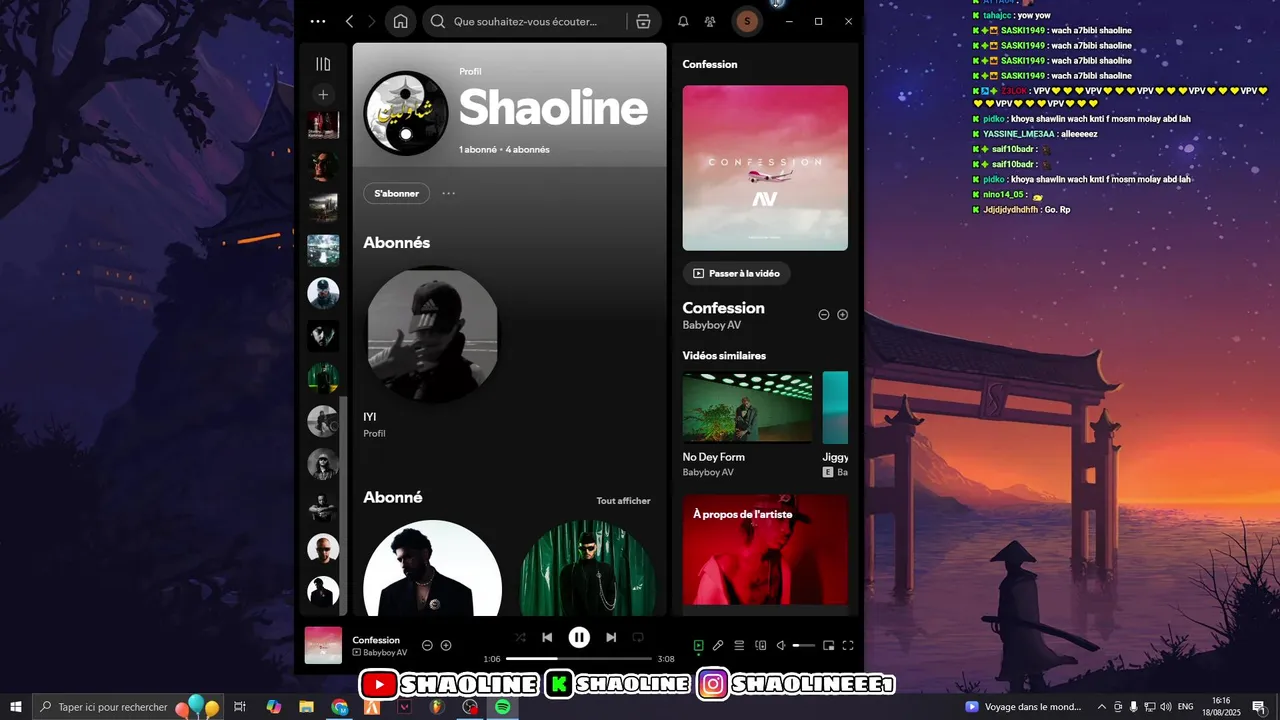Expand the library sidebar
Viewport: 1280px width, 720px height.
(323, 64)
